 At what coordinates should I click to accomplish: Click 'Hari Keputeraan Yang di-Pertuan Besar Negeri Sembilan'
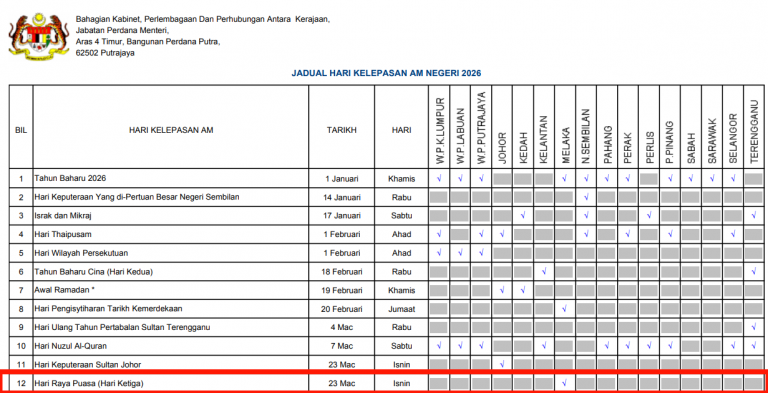point(137,197)
